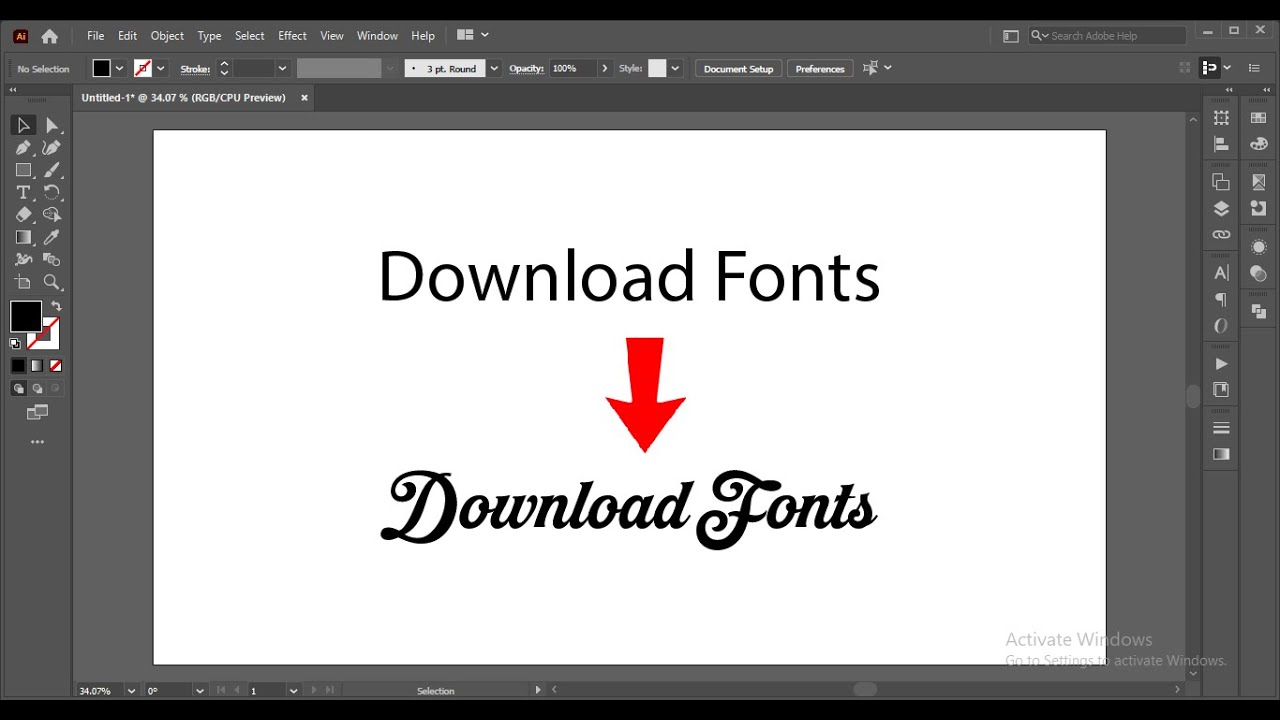Viewport: 1280px width, 720px height.
Task: Open the Layers panel icon
Action: pyautogui.click(x=1221, y=208)
